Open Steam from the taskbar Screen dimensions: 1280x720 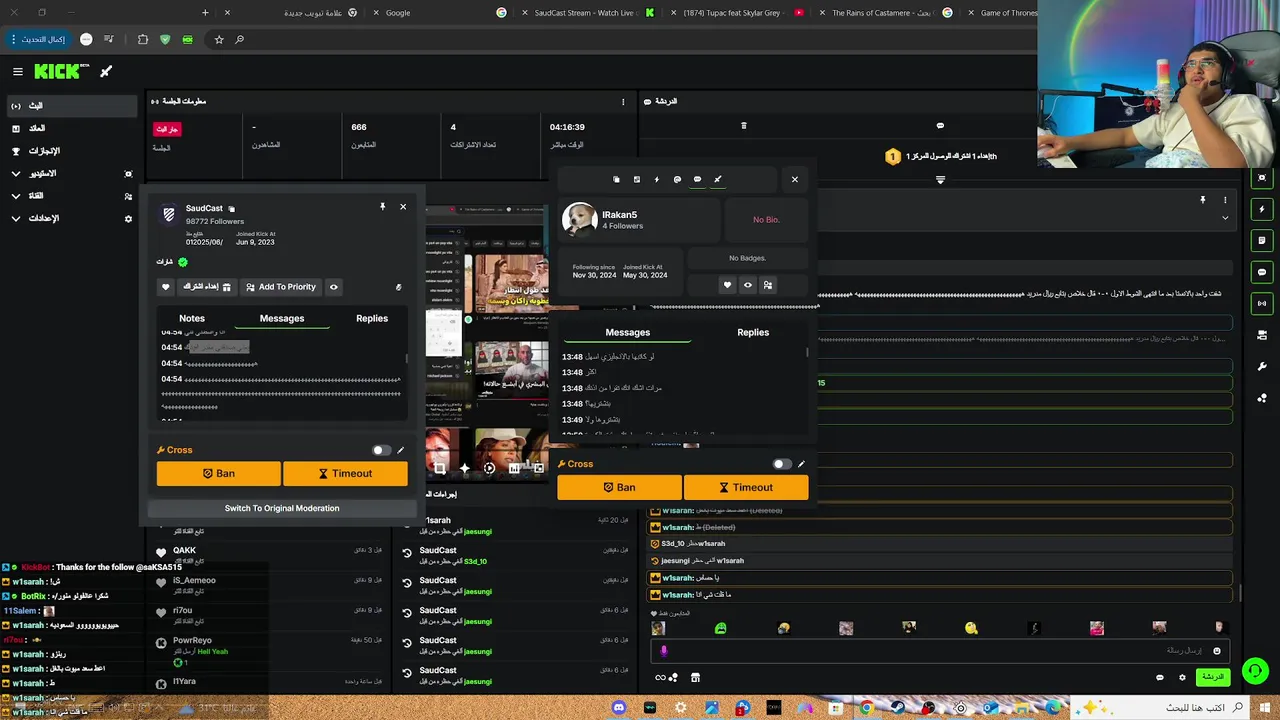[897, 708]
